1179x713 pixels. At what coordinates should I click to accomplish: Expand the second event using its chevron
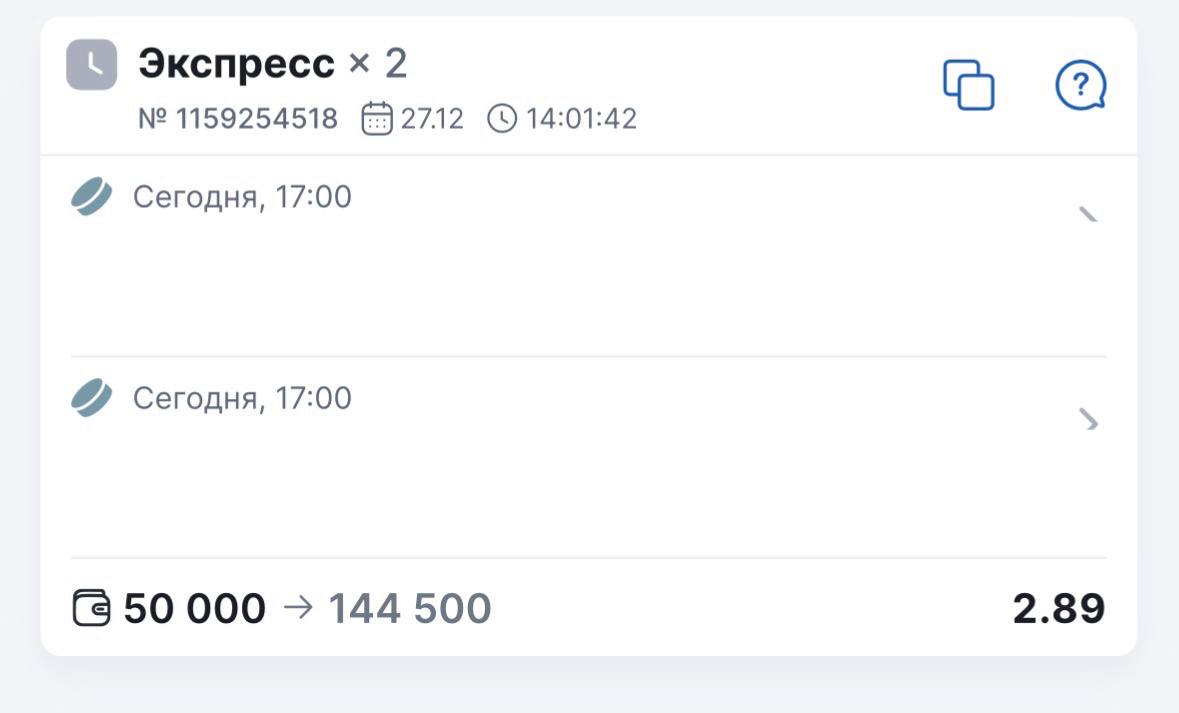coord(1089,419)
